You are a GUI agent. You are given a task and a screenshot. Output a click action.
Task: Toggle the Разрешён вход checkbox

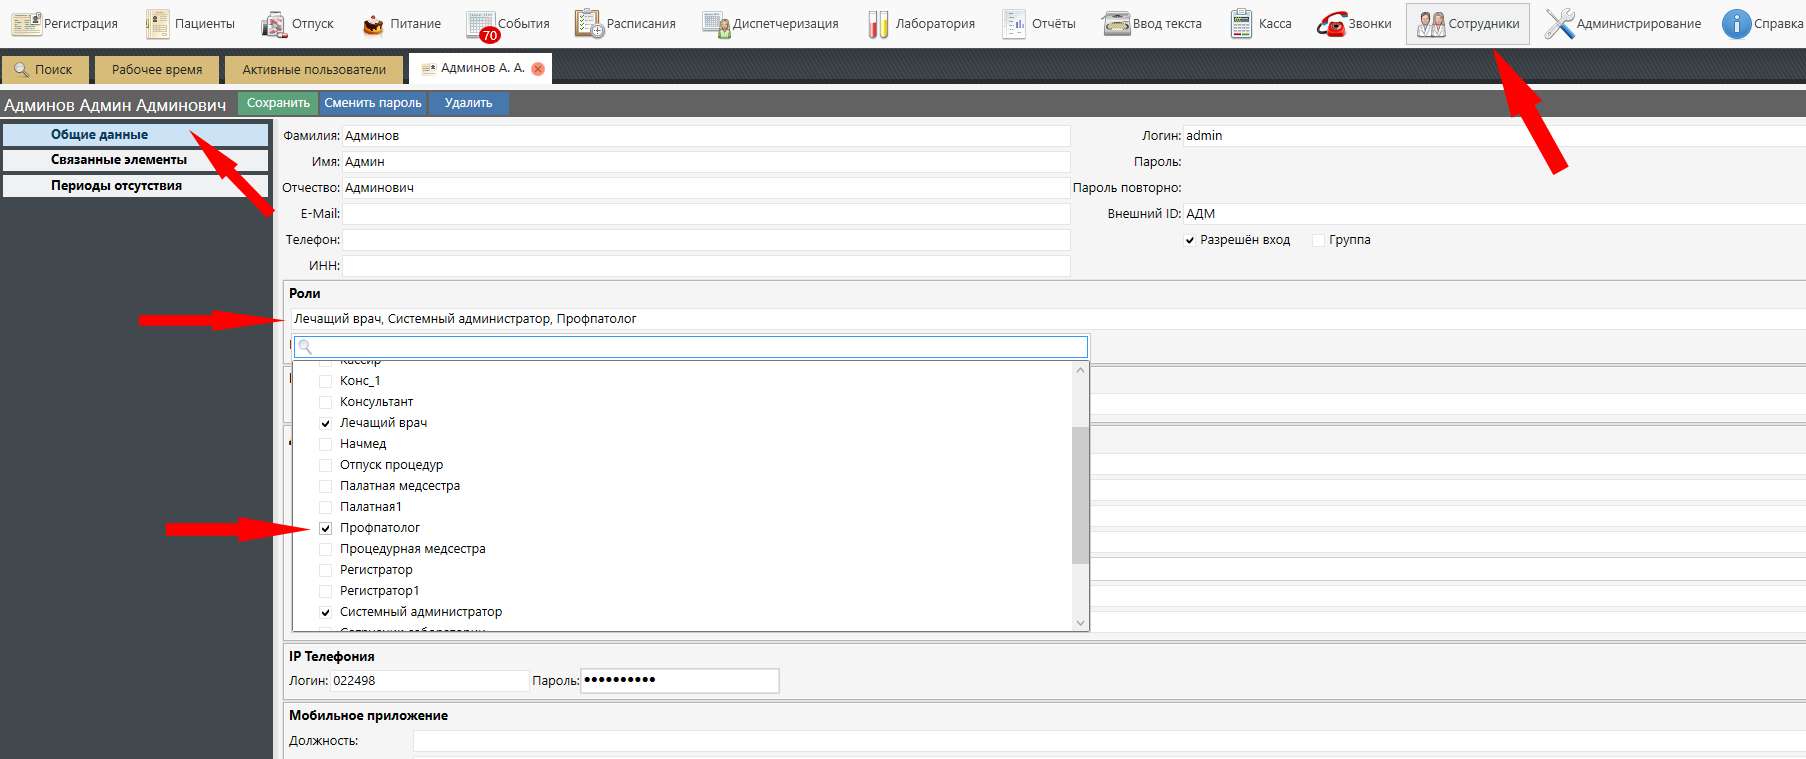(1190, 240)
